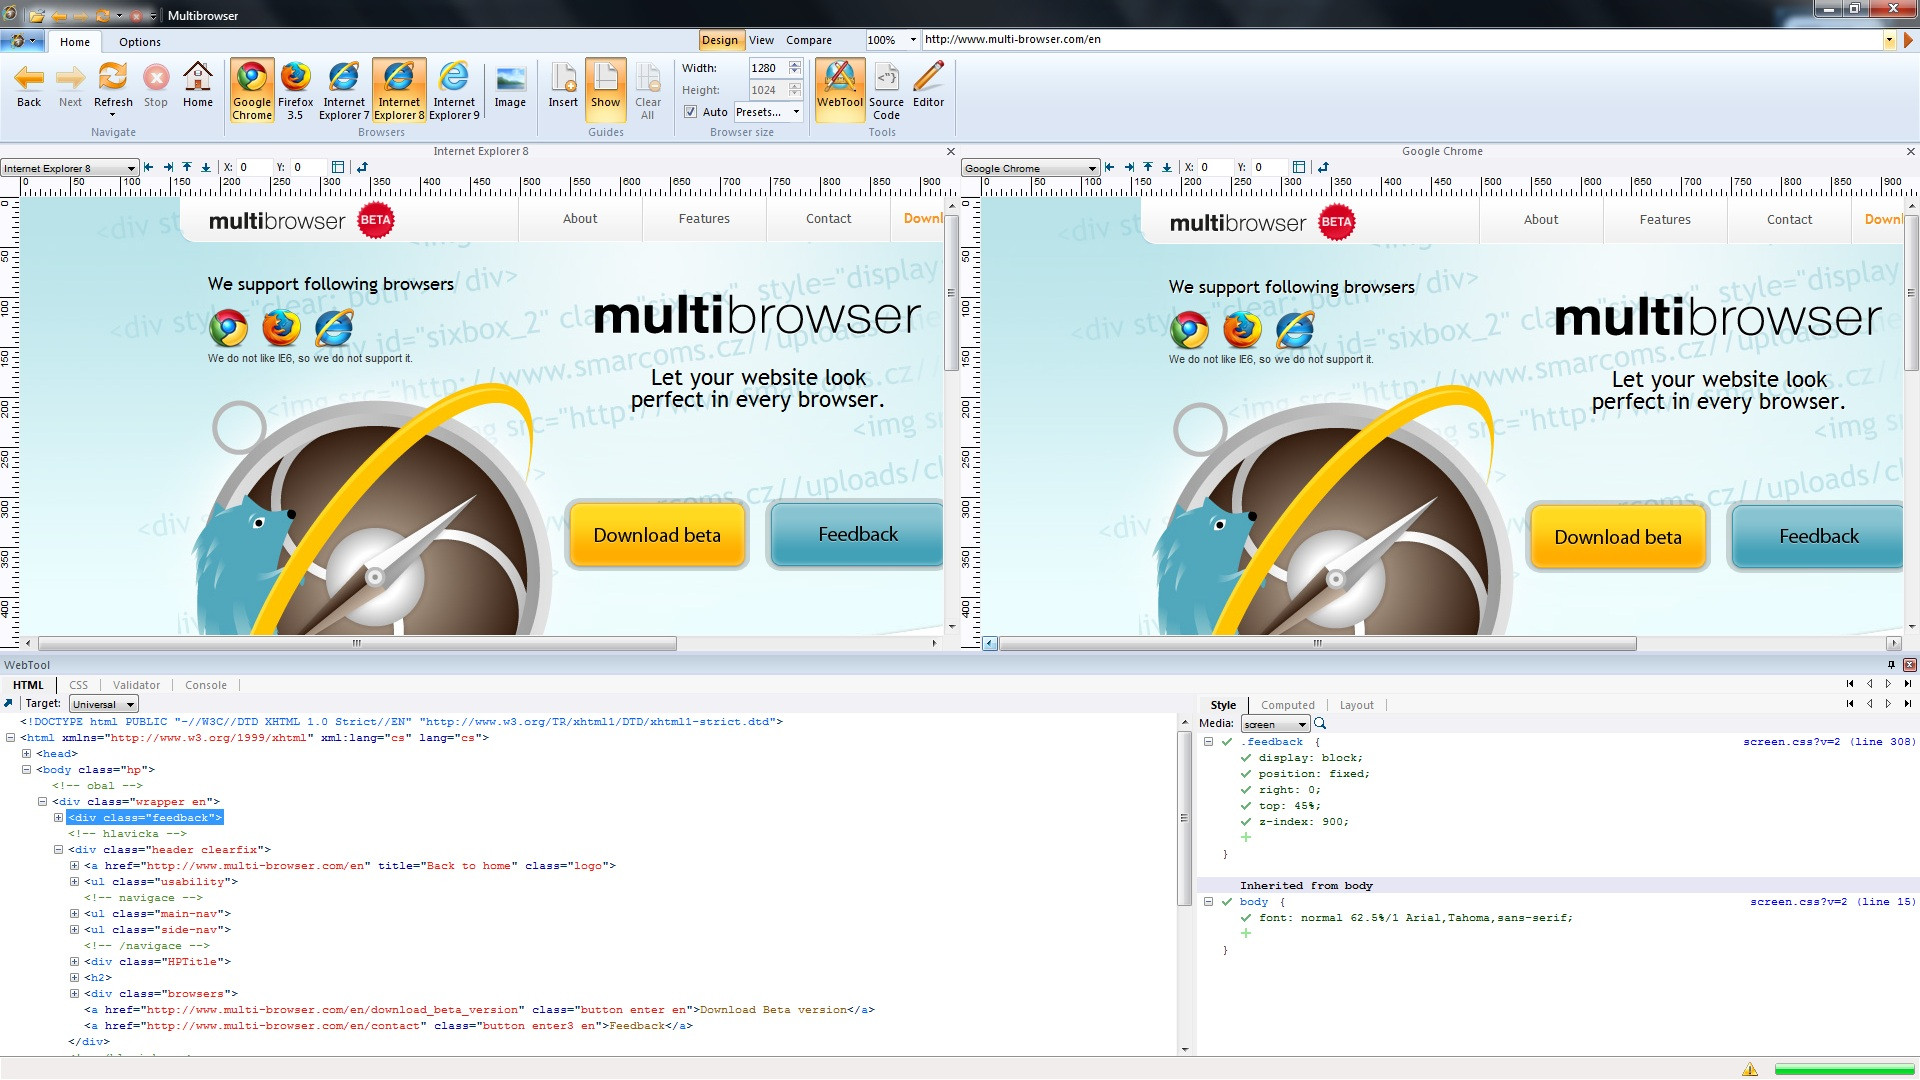Image resolution: width=1920 pixels, height=1080 pixels.
Task: Click Download beta button in IE8 pane
Action: (657, 535)
